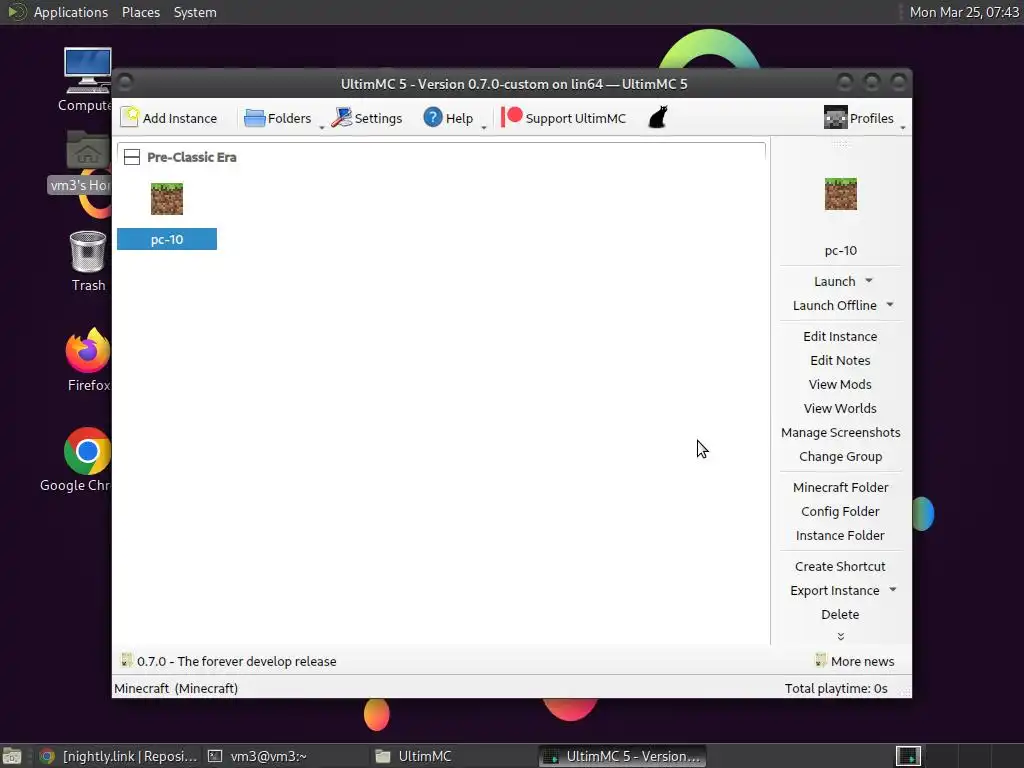Open View Worlds
The width and height of the screenshot is (1024, 768).
[840, 409]
